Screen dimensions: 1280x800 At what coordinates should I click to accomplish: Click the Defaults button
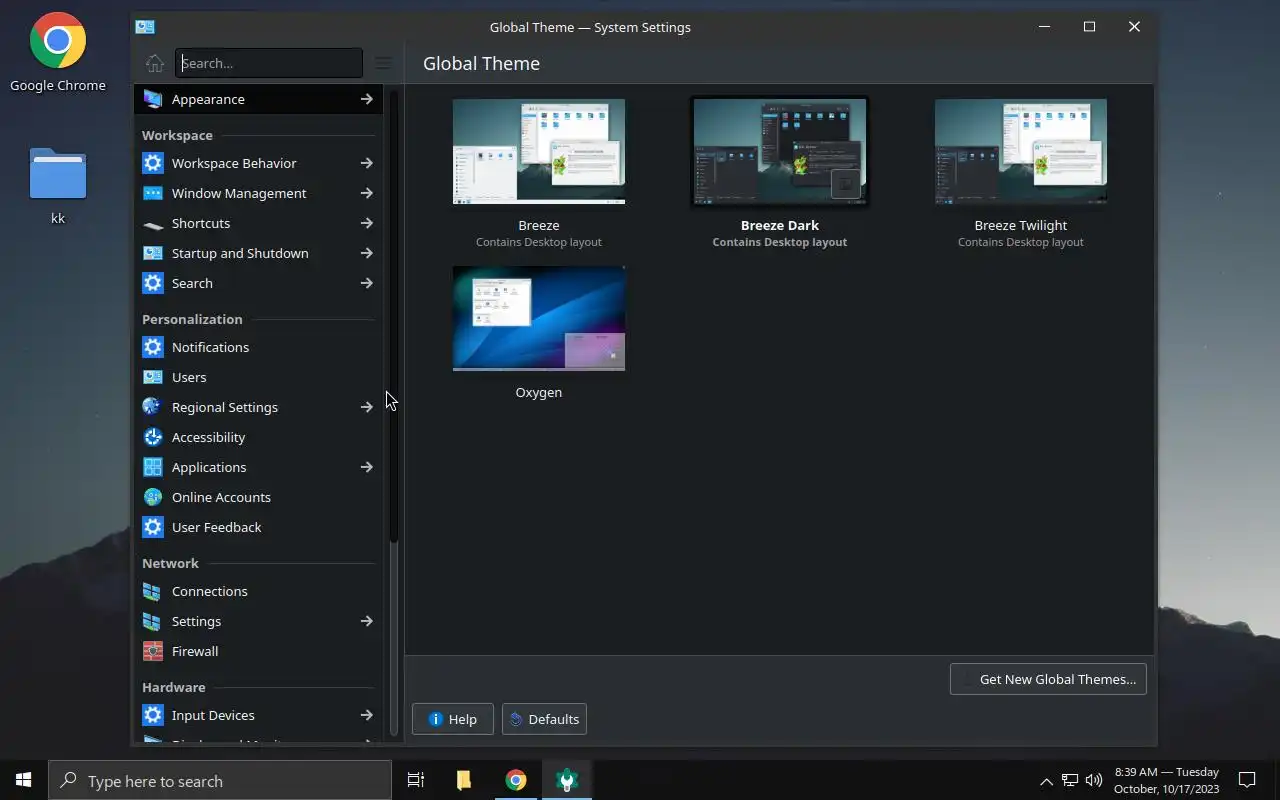tap(544, 719)
